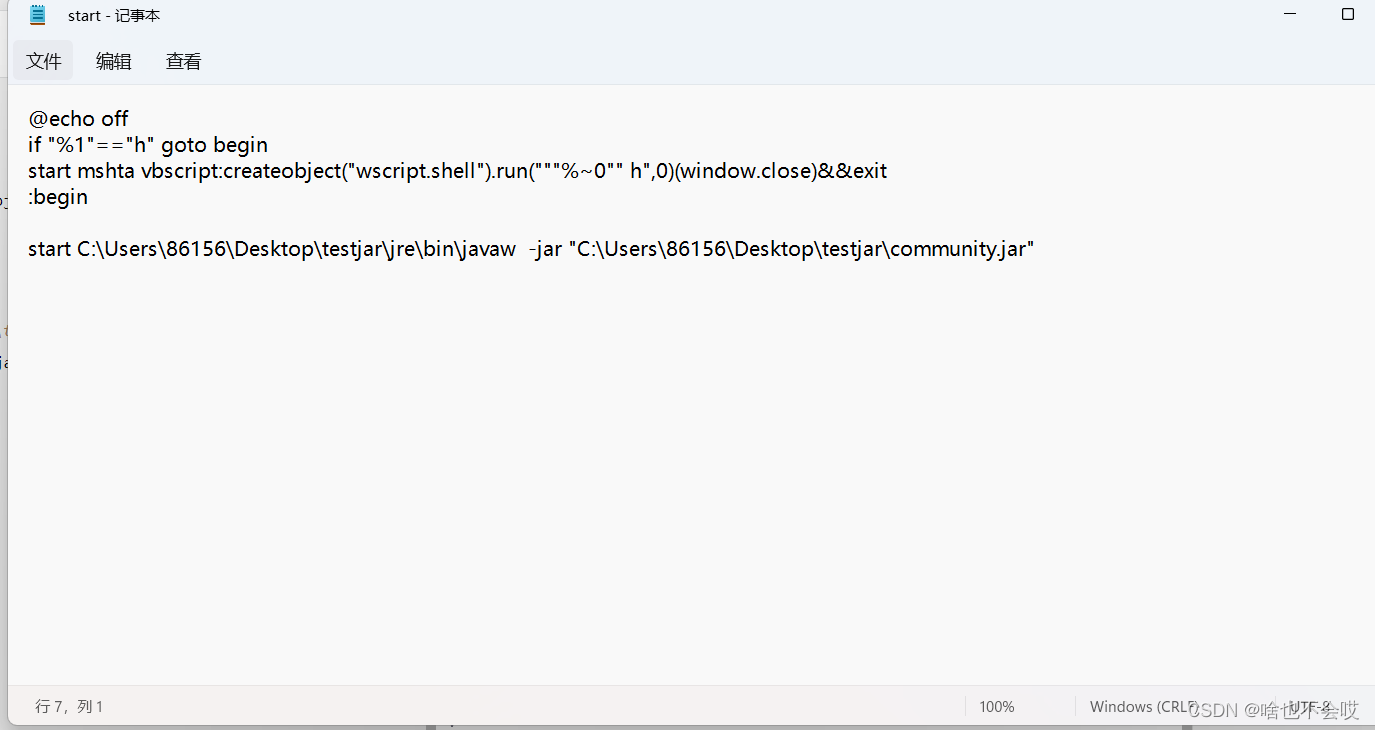Viewport: 1375px width, 730px height.
Task: Click the line starting with 'start mshta vbscript'
Action: pos(458,171)
